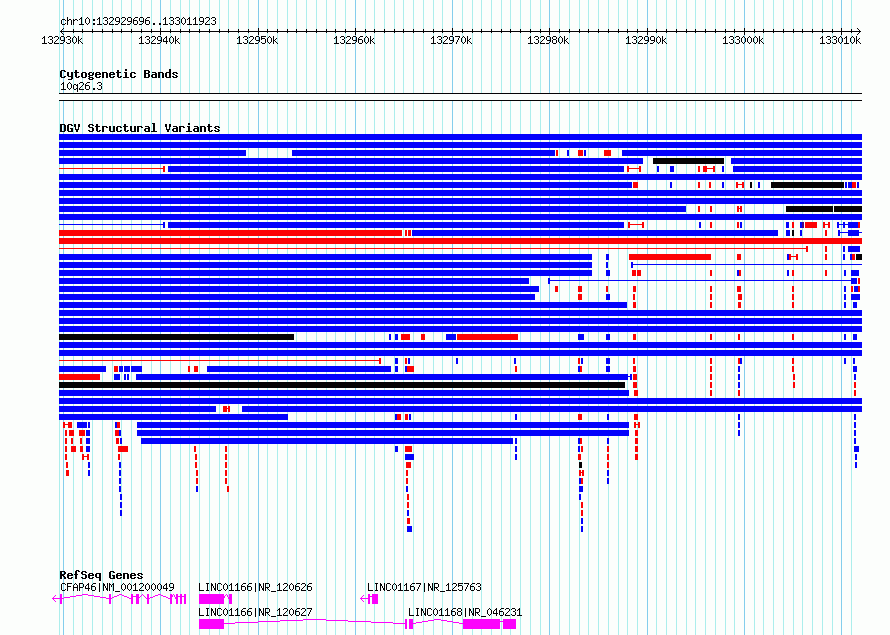Pick the 132980k ruler position
The height and width of the screenshot is (635, 890).
(x=548, y=40)
